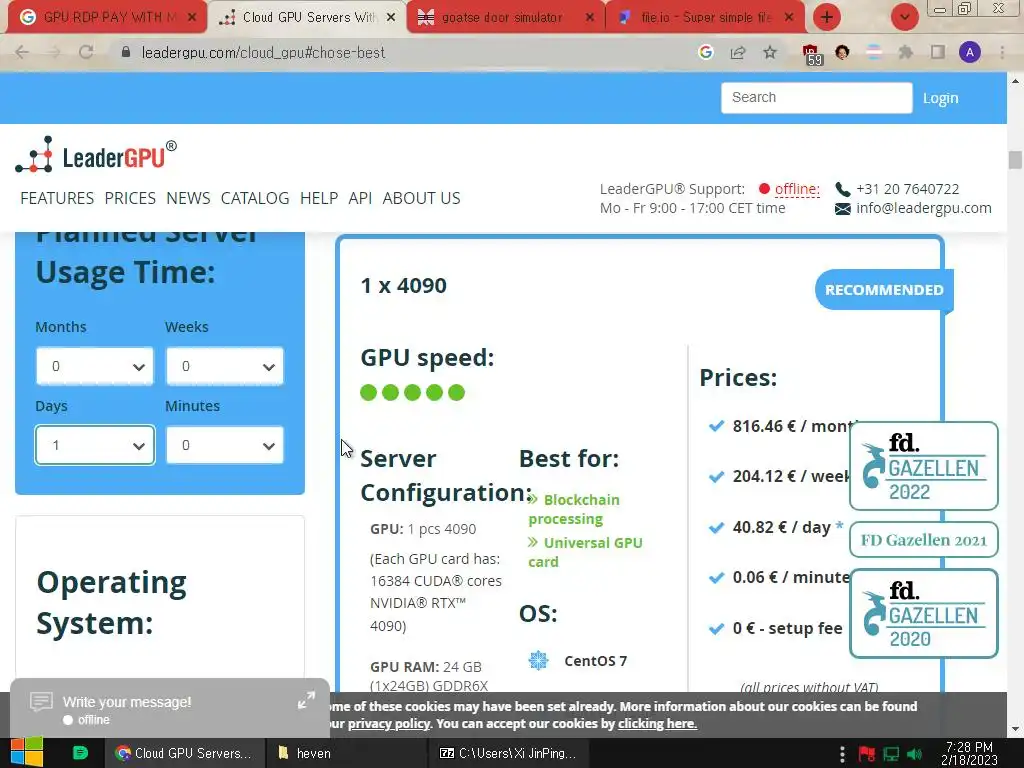Open the privacy policy link

[x=389, y=724]
